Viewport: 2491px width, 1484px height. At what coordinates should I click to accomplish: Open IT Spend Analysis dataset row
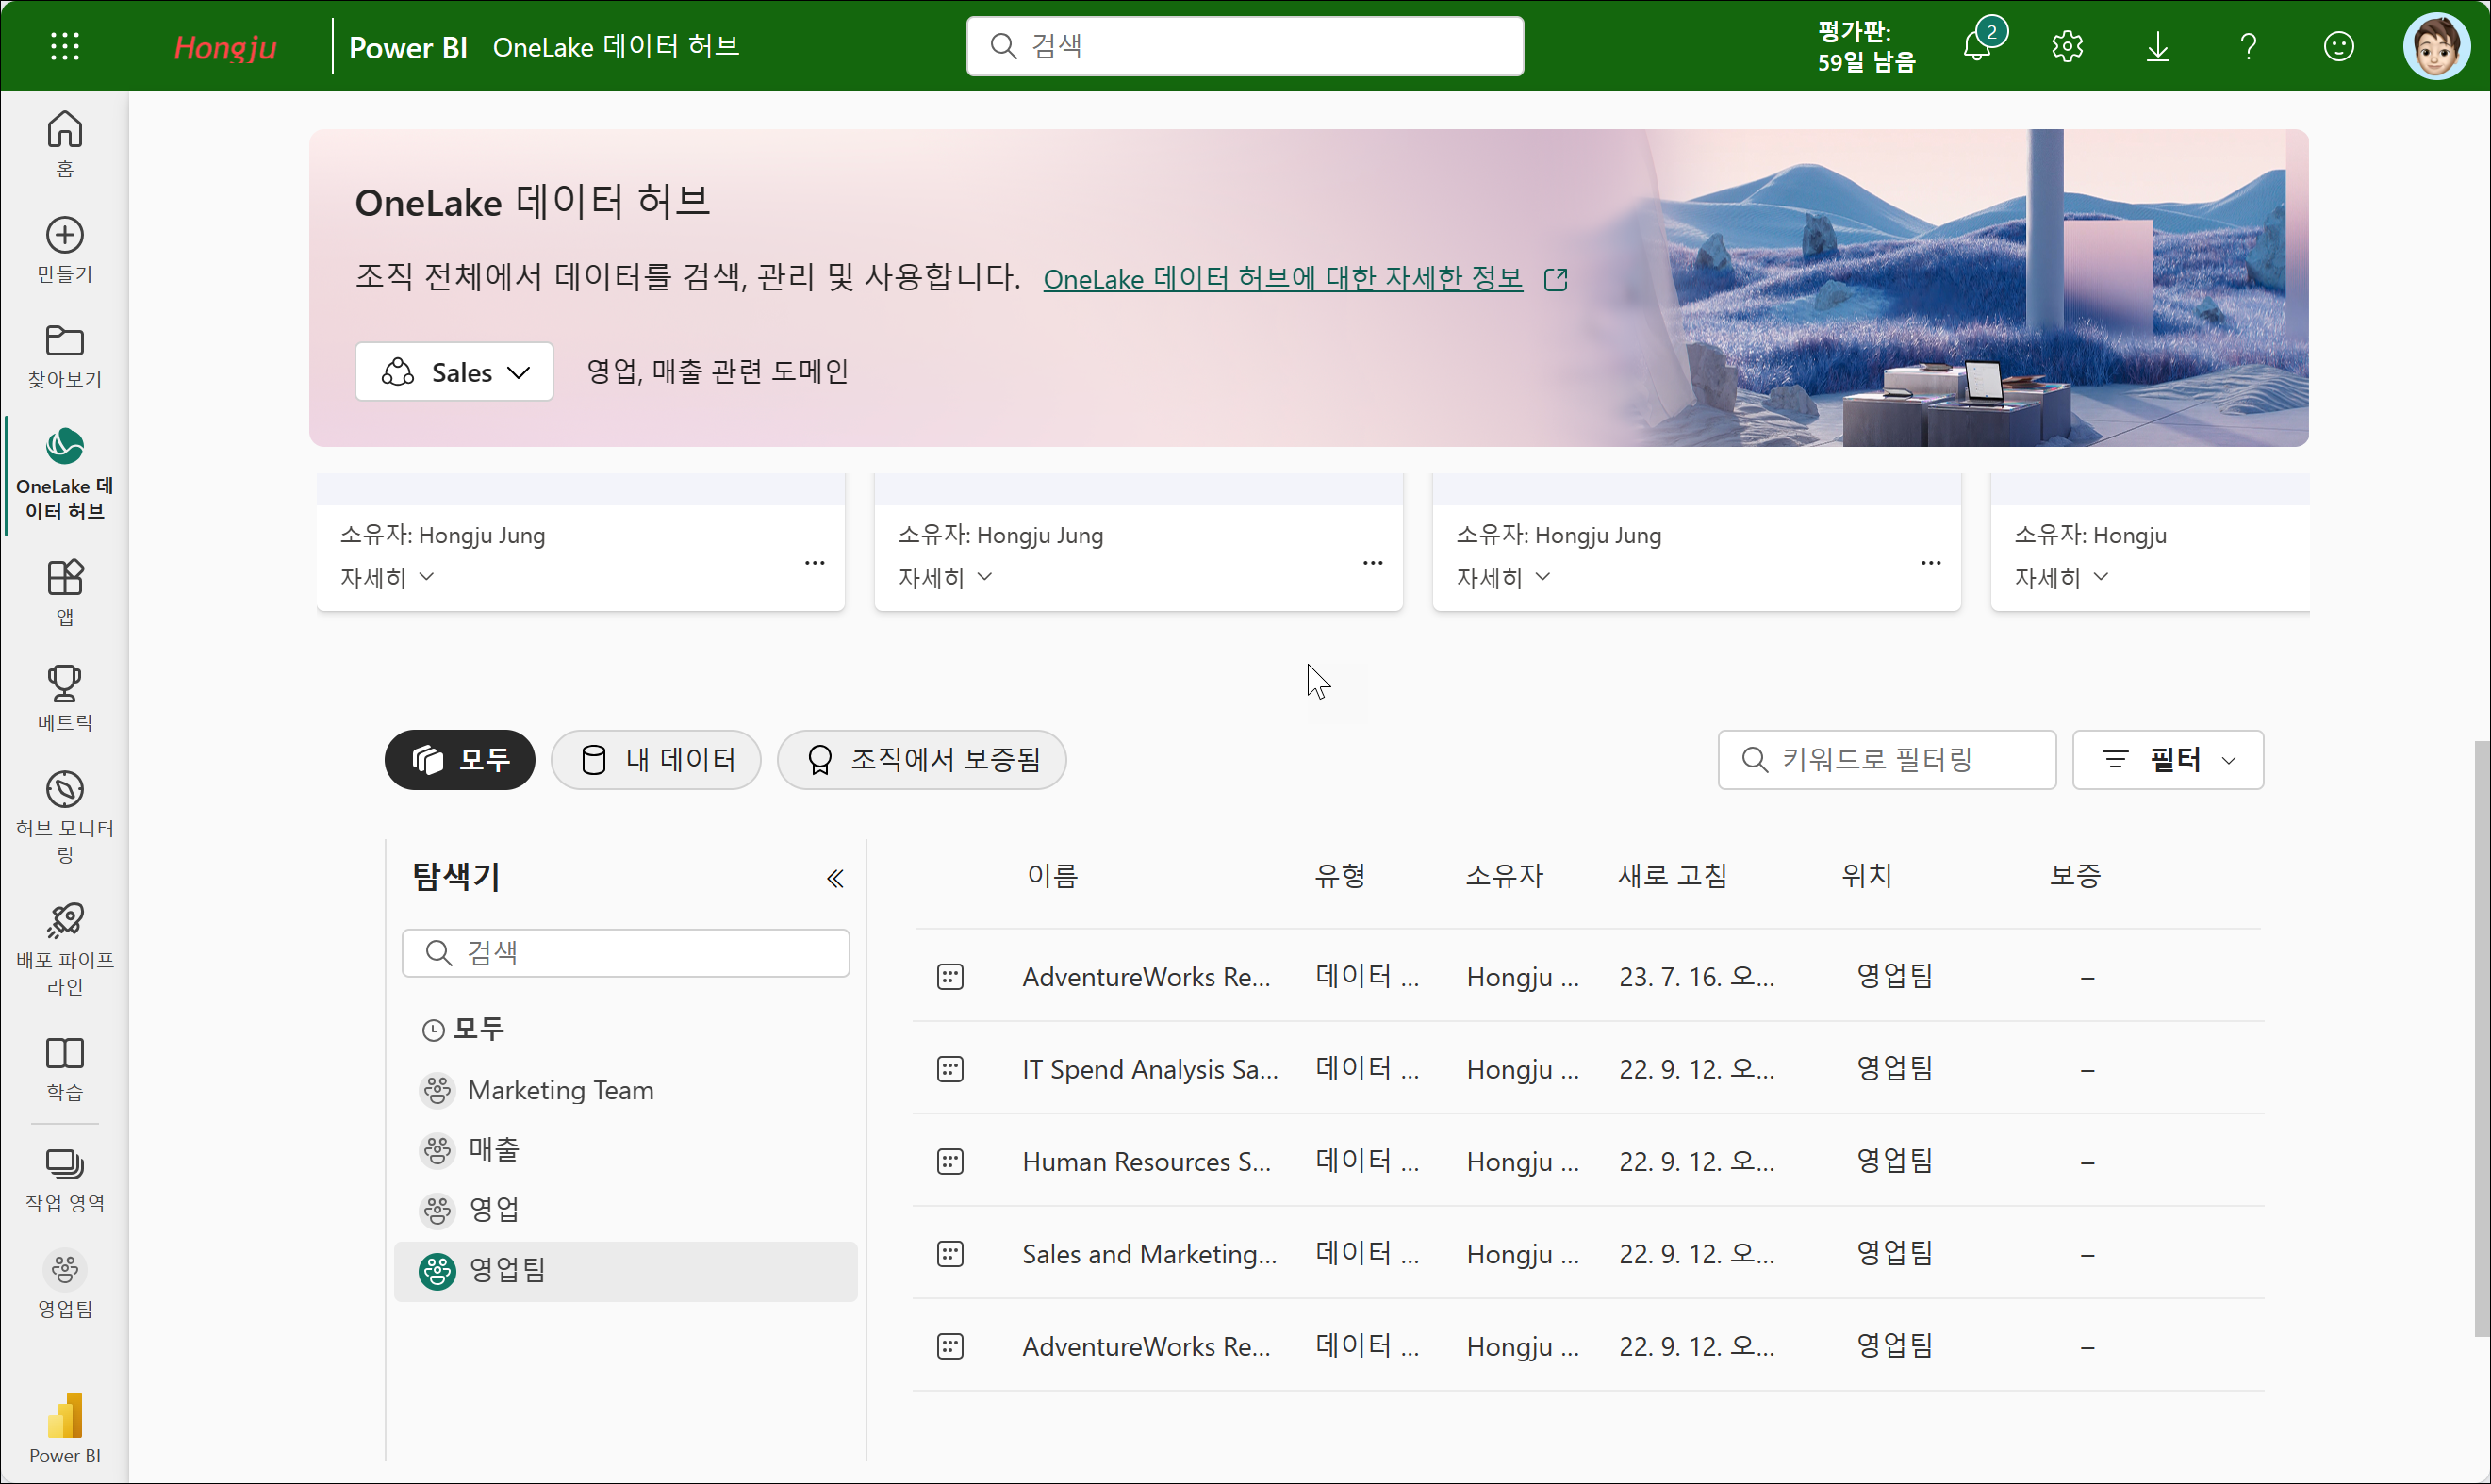click(1149, 1069)
